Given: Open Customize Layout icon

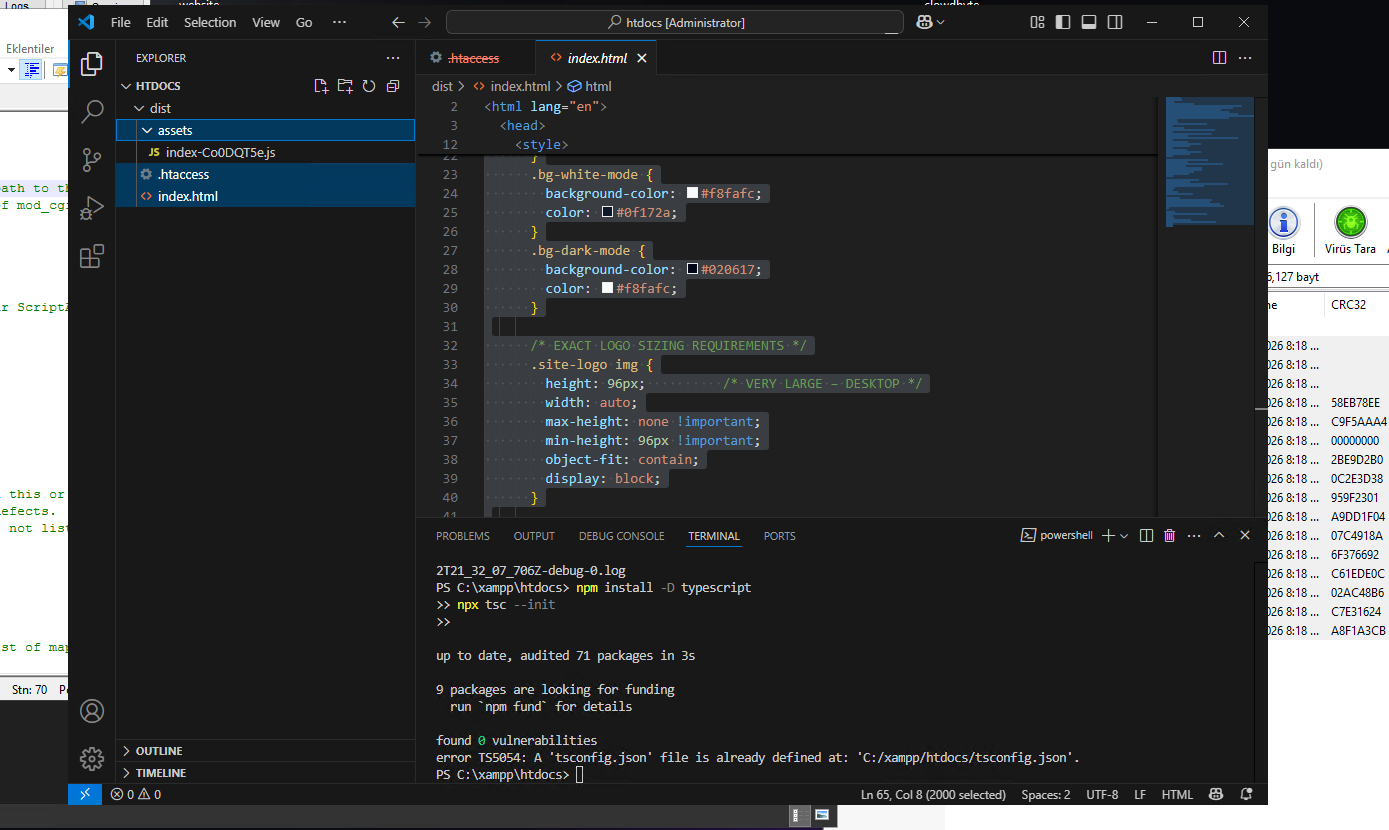Looking at the screenshot, I should [1038, 22].
